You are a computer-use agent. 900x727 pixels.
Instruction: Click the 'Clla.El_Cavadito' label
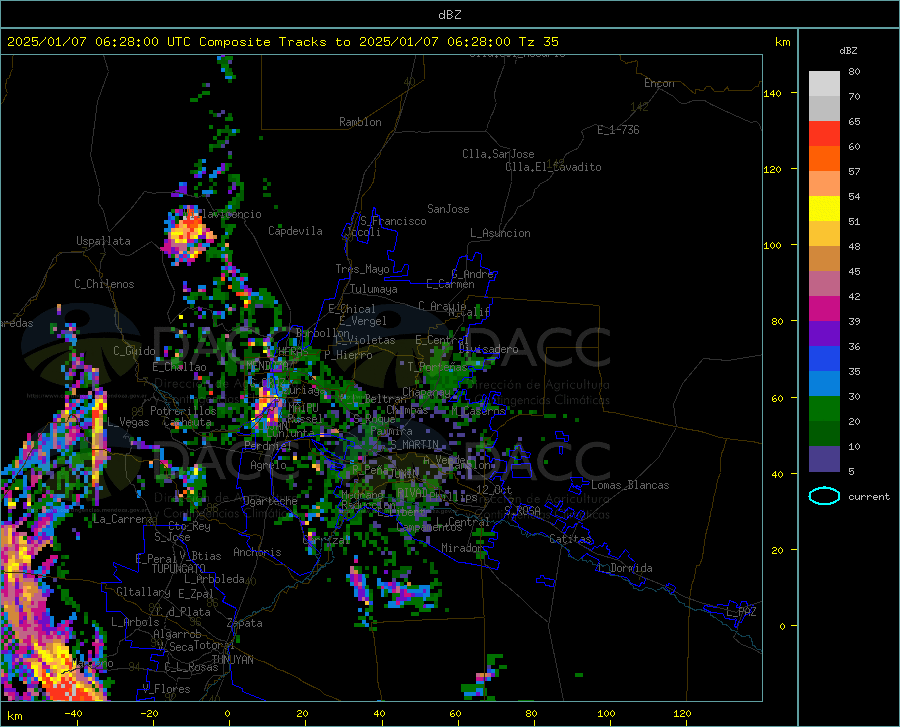553,167
